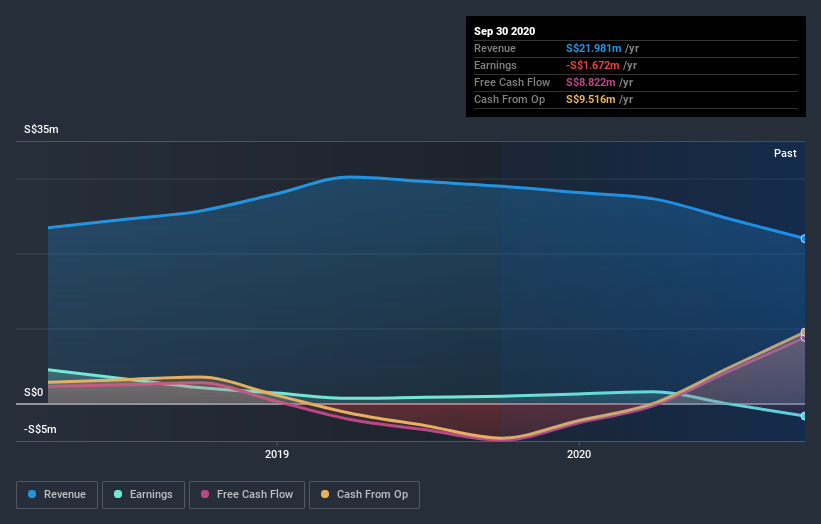This screenshot has width=821, height=524.
Task: Click the Revenue row label in the tooltip
Action: [495, 48]
